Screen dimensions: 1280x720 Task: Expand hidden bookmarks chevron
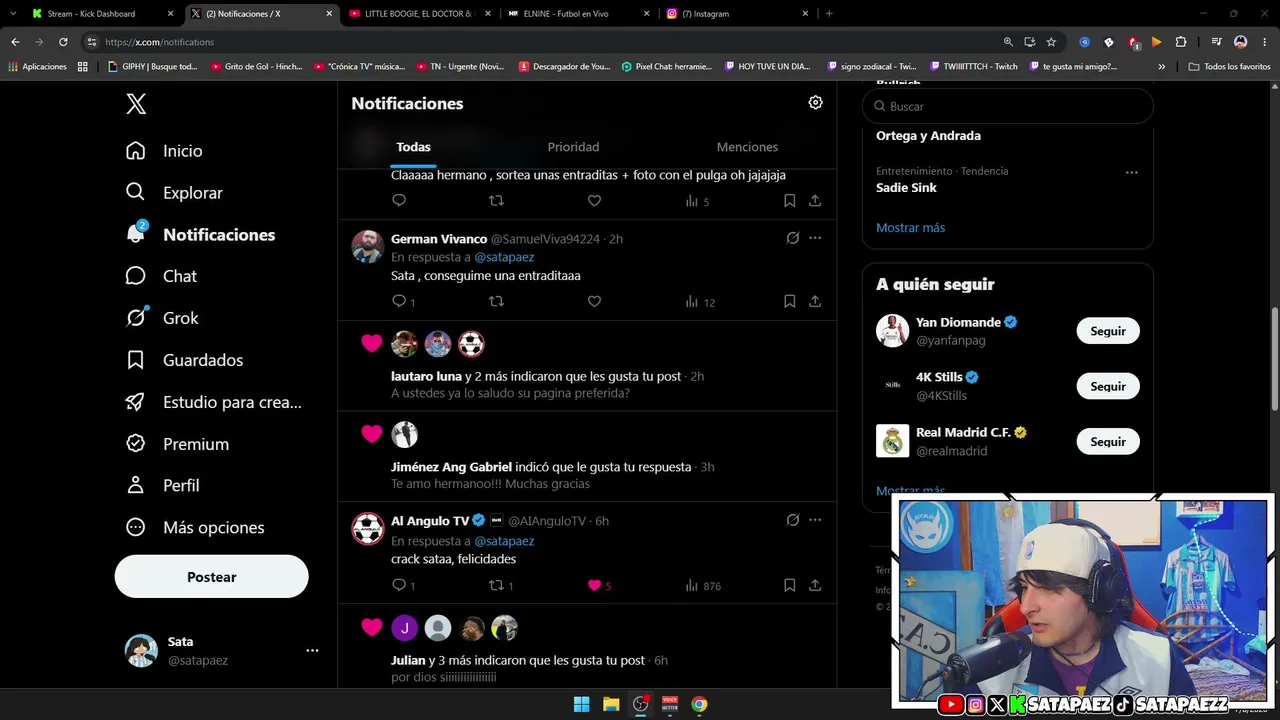pos(1161,67)
